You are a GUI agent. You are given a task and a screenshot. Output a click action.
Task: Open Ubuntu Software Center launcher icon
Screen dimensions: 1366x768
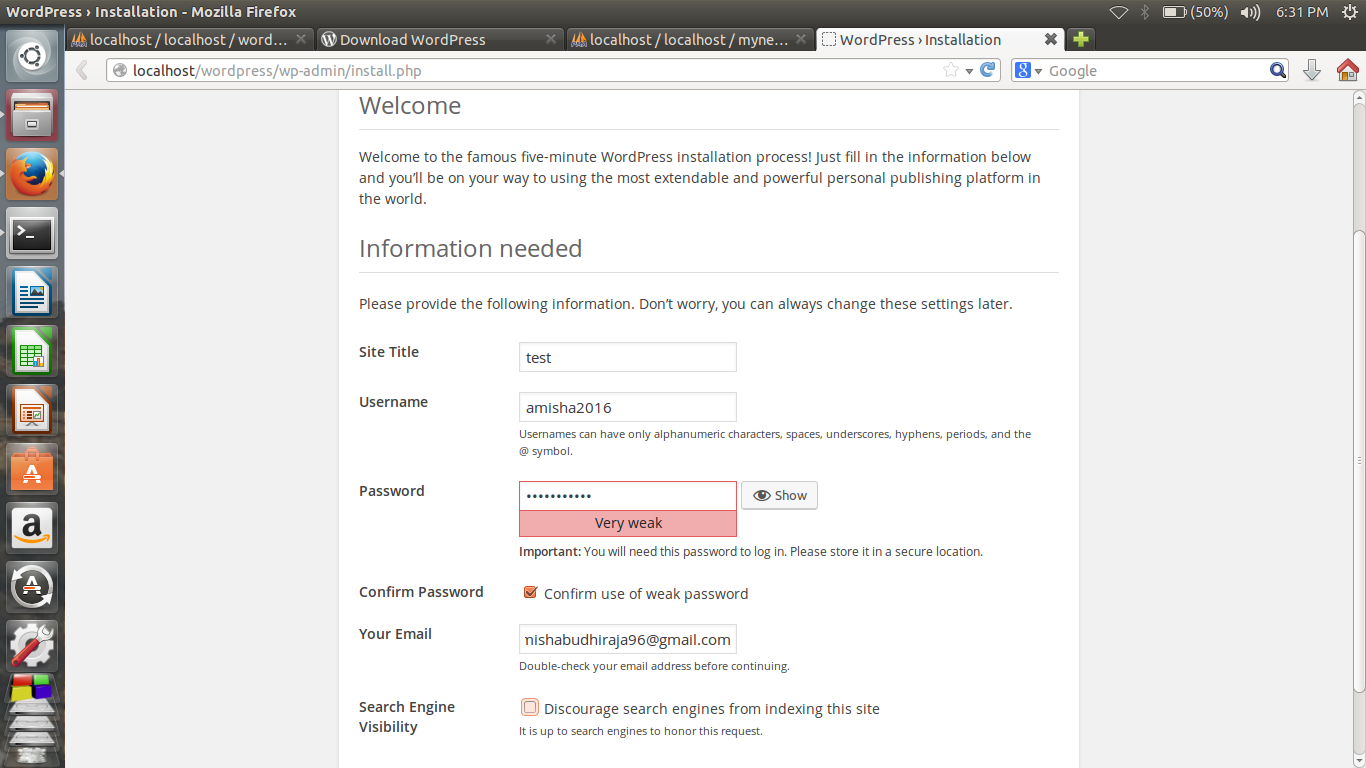[x=33, y=469]
